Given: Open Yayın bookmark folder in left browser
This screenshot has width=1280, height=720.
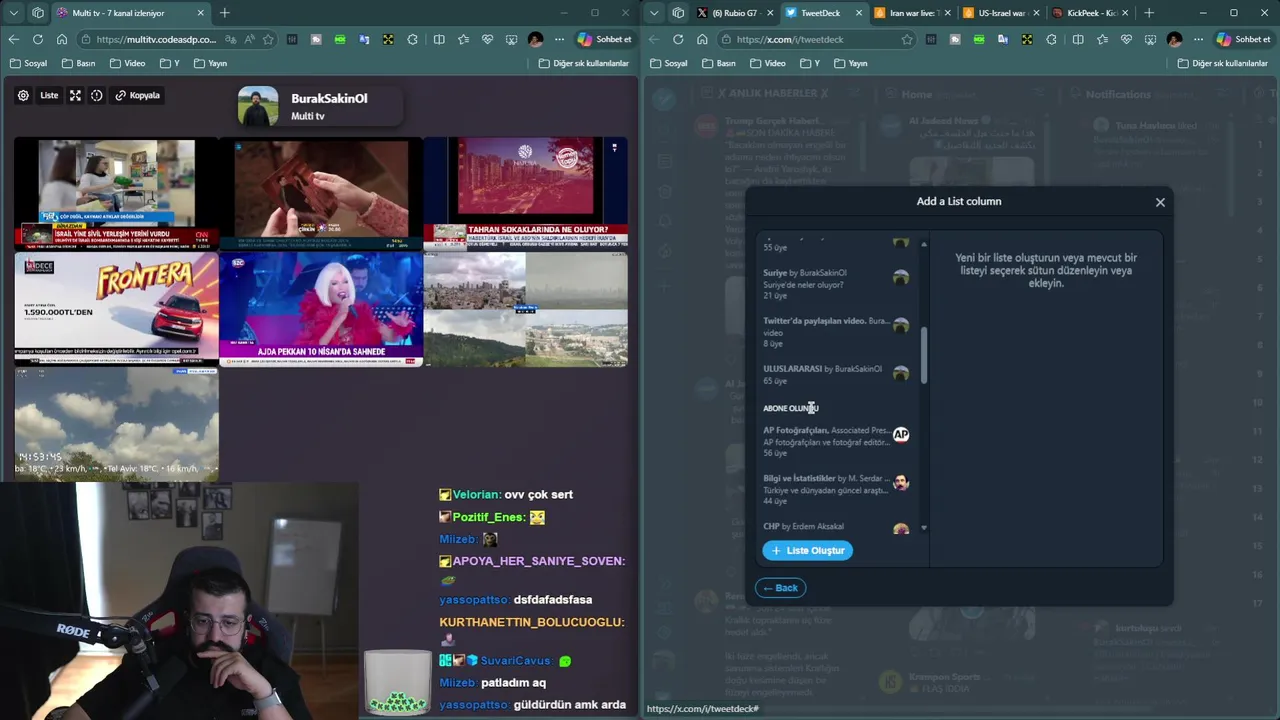Looking at the screenshot, I should coord(211,63).
